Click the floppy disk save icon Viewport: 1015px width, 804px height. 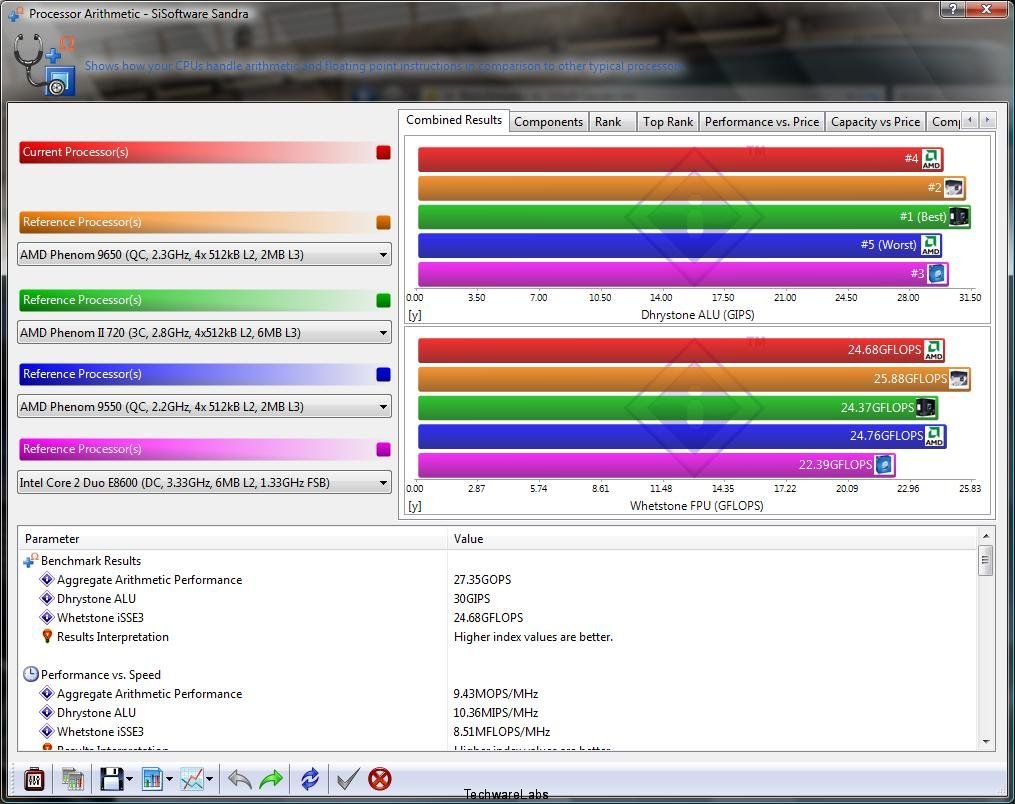click(x=111, y=779)
